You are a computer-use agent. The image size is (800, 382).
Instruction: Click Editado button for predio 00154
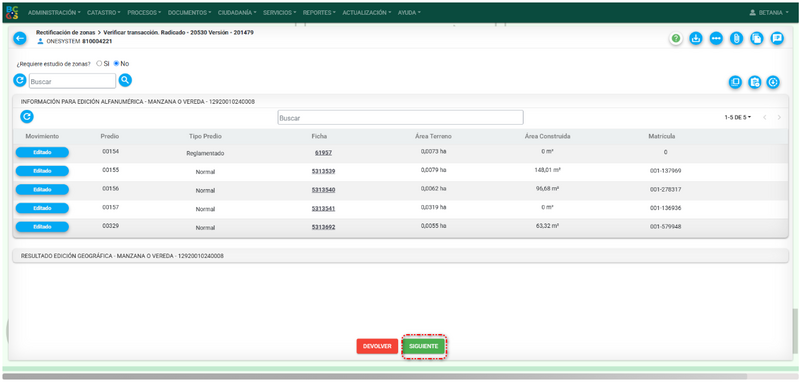42,152
